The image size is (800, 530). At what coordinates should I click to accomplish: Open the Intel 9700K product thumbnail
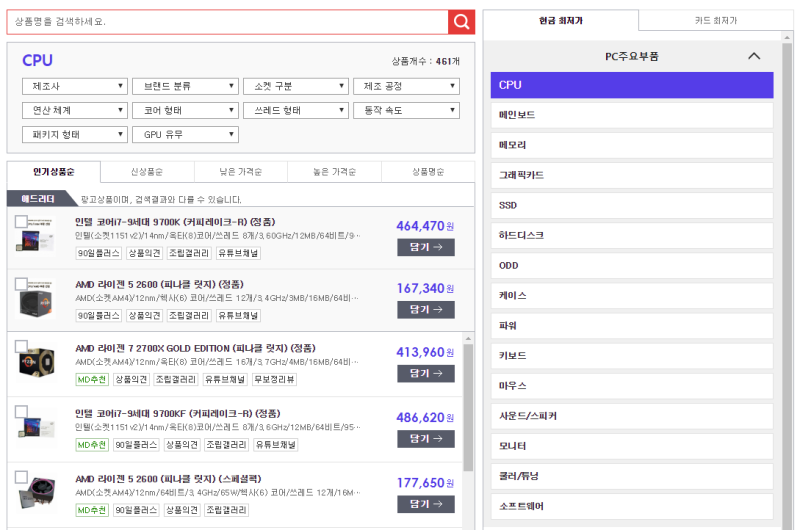[36, 236]
